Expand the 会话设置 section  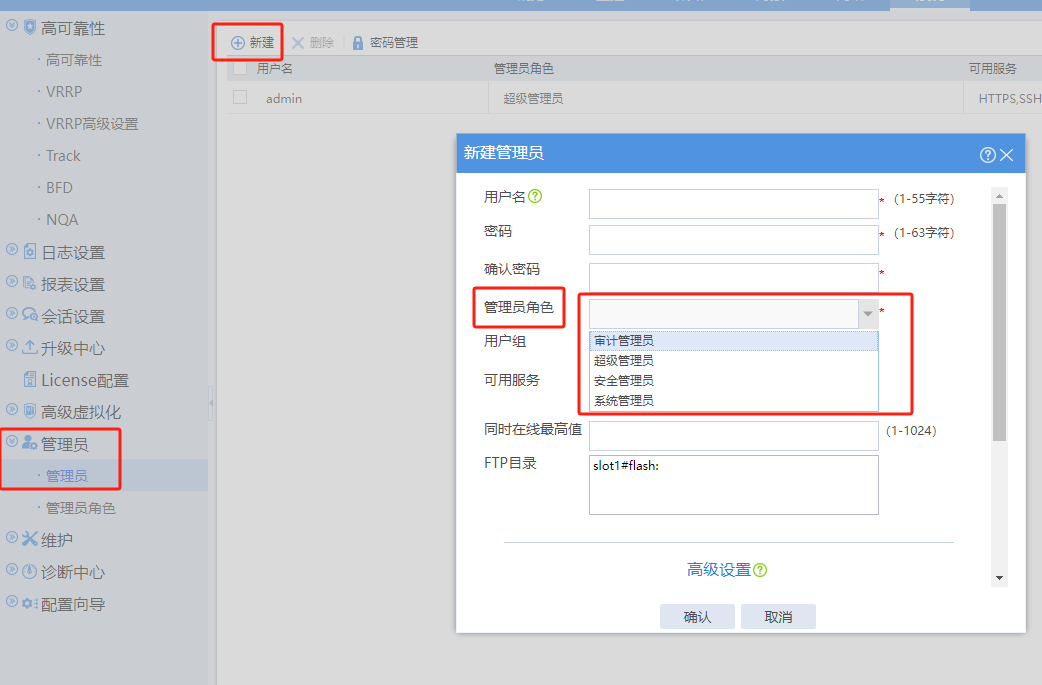pyautogui.click(x=12, y=313)
